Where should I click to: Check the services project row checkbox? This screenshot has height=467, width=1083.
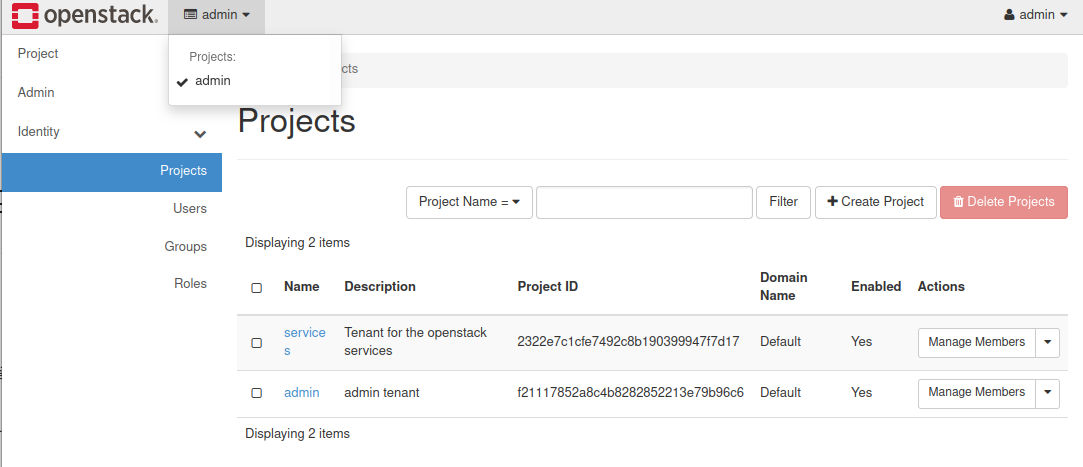coord(256,343)
